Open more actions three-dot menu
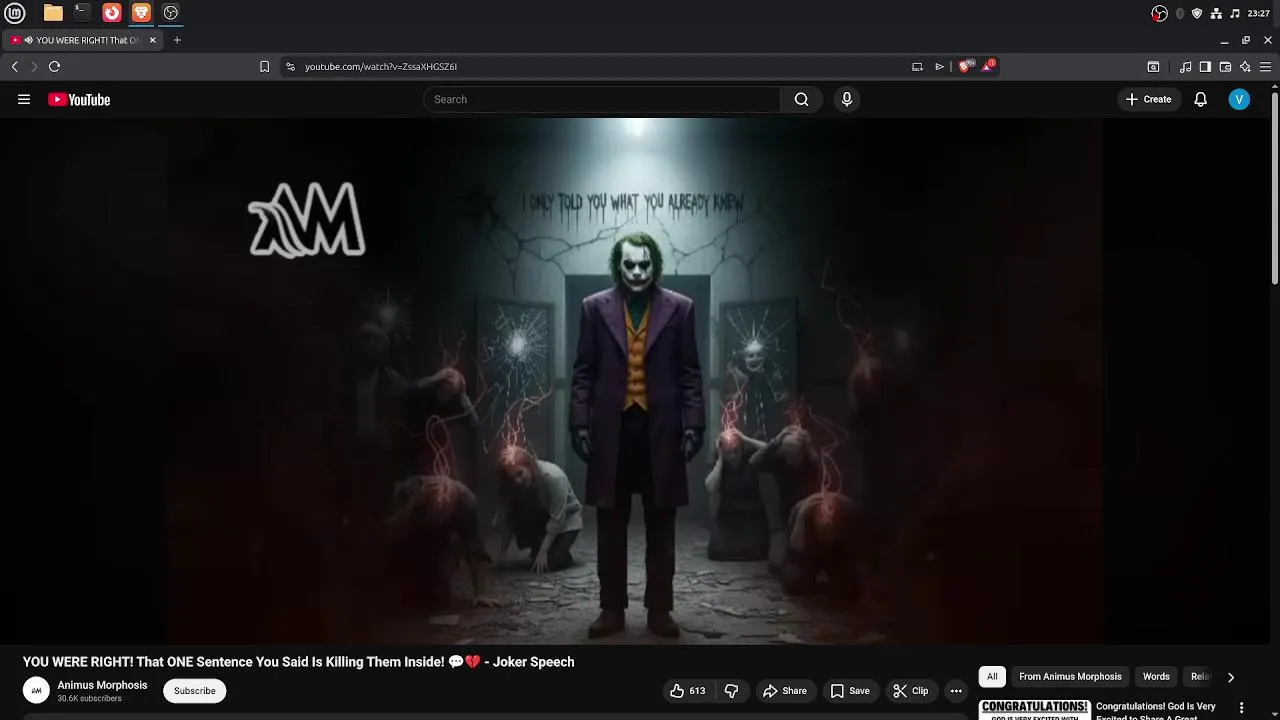 [x=956, y=691]
